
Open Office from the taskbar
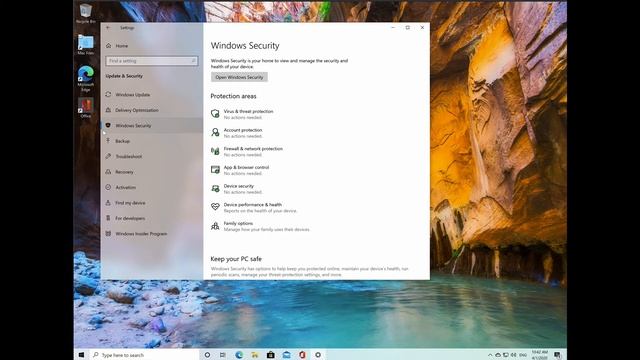(x=302, y=355)
